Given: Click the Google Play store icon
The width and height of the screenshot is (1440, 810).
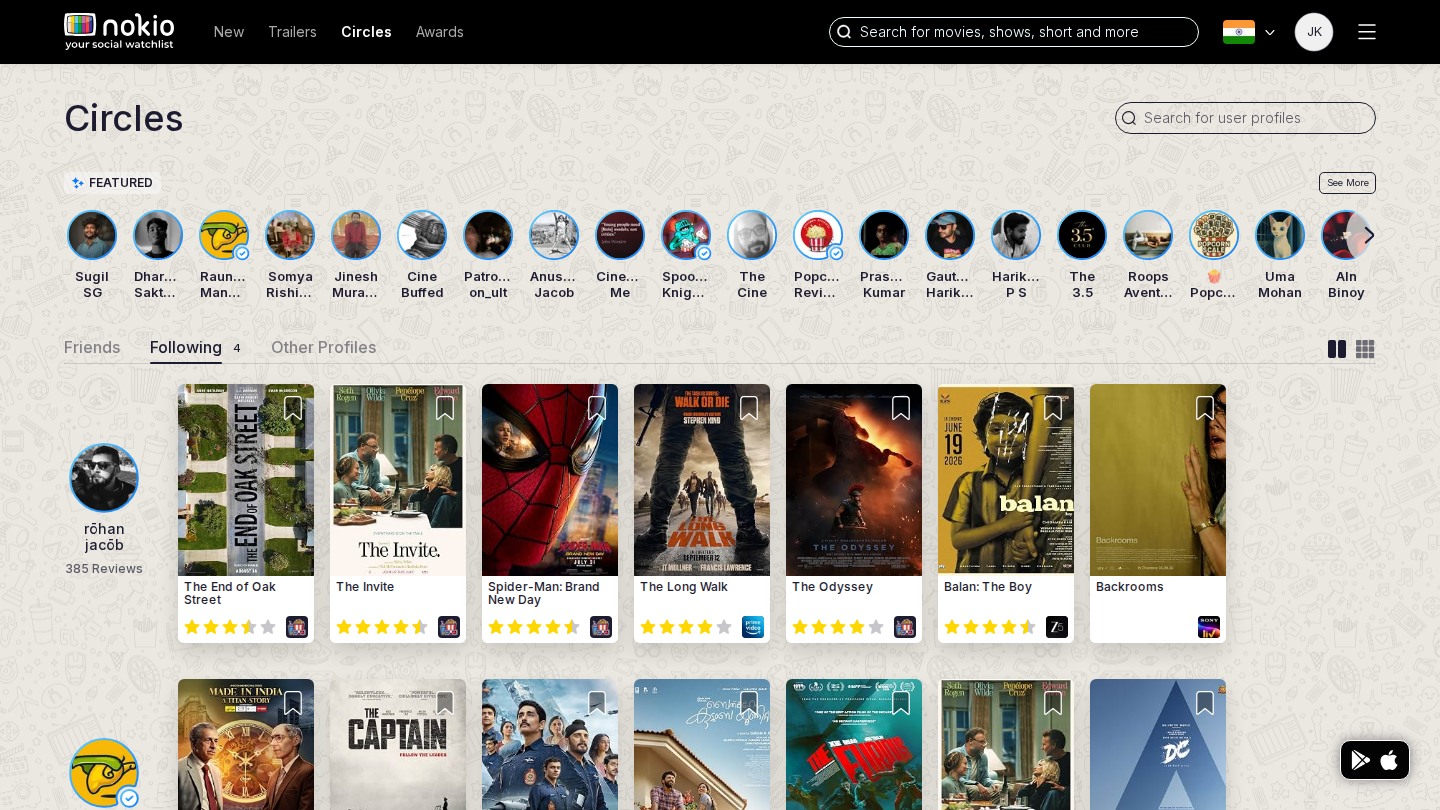Looking at the screenshot, I should tap(1360, 760).
